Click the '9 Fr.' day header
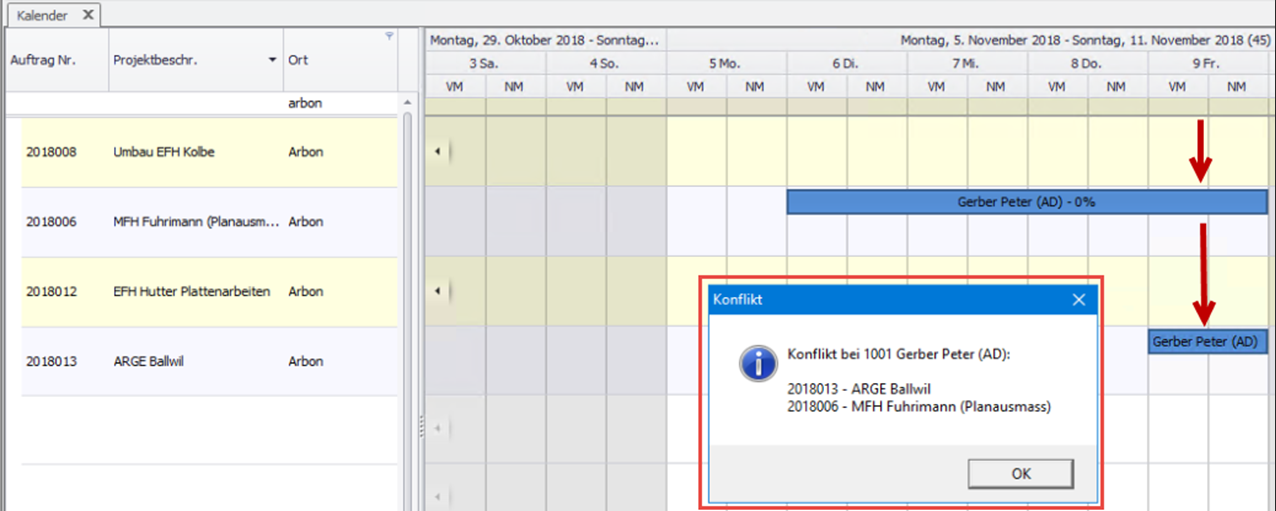 1208,63
